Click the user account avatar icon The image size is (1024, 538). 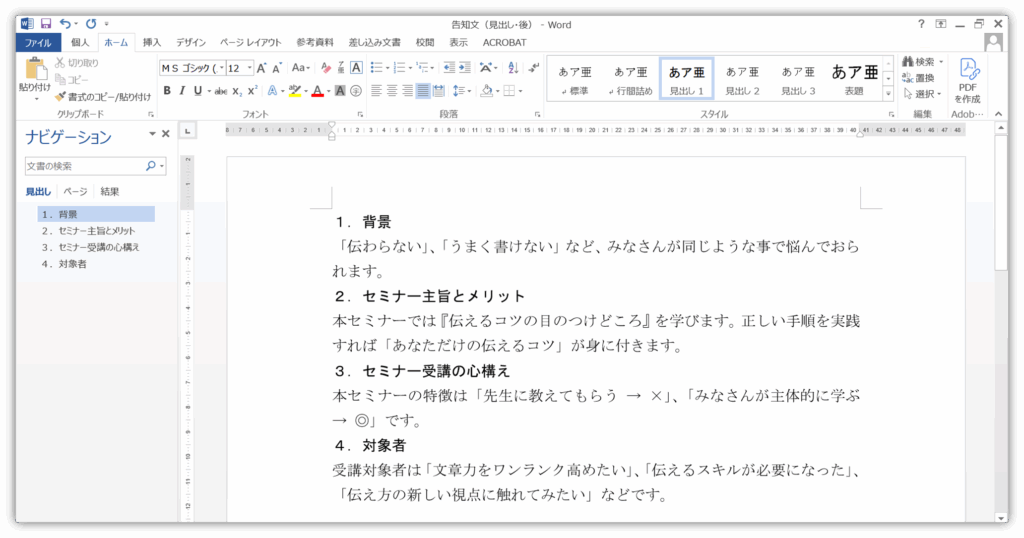tap(993, 42)
